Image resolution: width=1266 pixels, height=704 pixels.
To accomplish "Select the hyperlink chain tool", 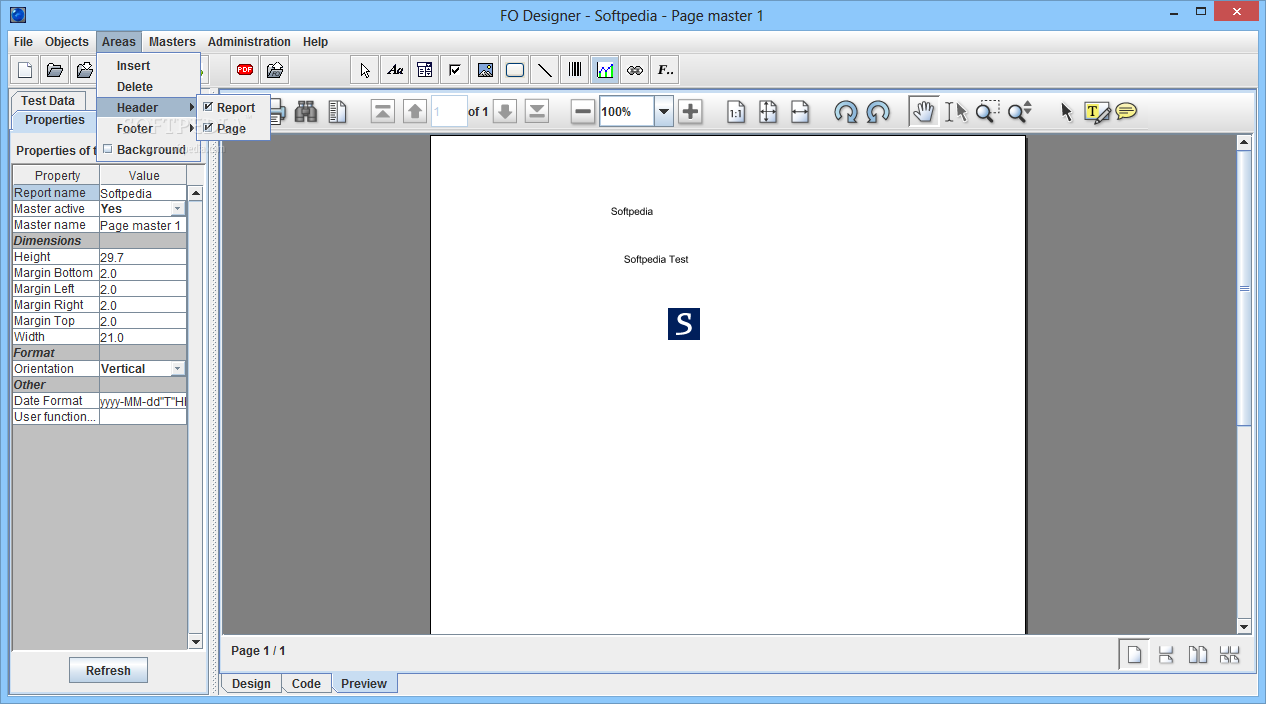I will (635, 70).
